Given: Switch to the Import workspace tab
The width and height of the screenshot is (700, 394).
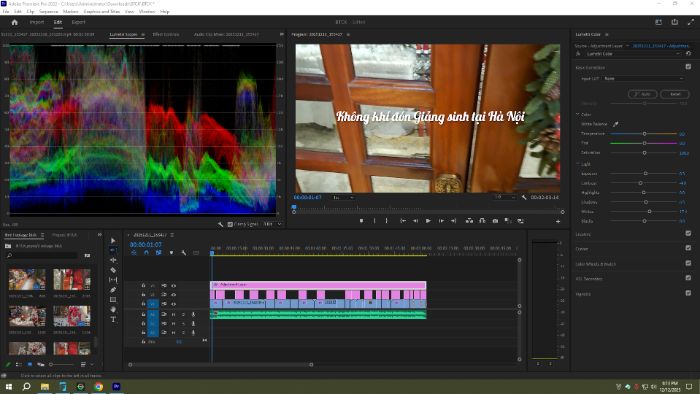Looking at the screenshot, I should 37,22.
